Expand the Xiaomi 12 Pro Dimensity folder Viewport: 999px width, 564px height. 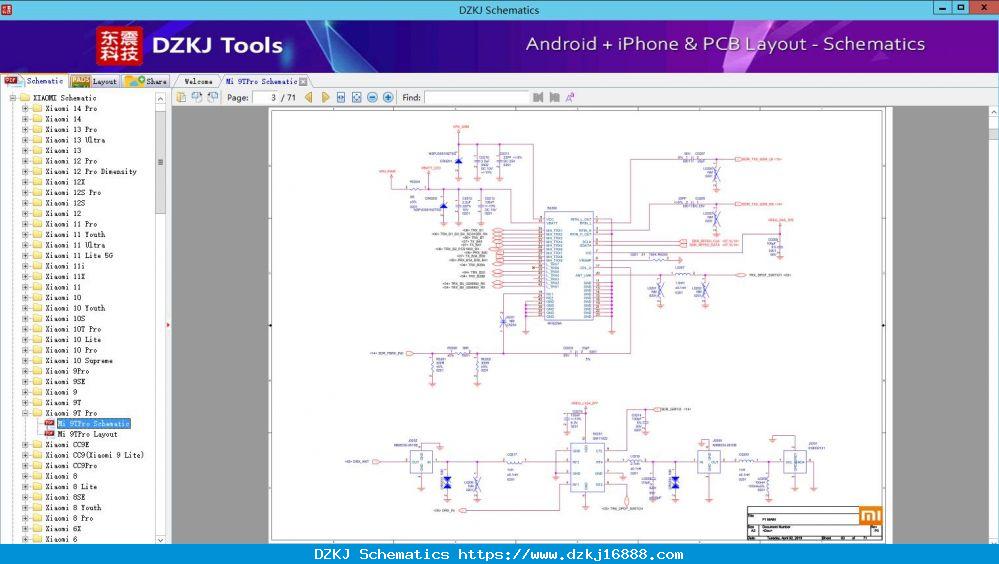pos(25,171)
